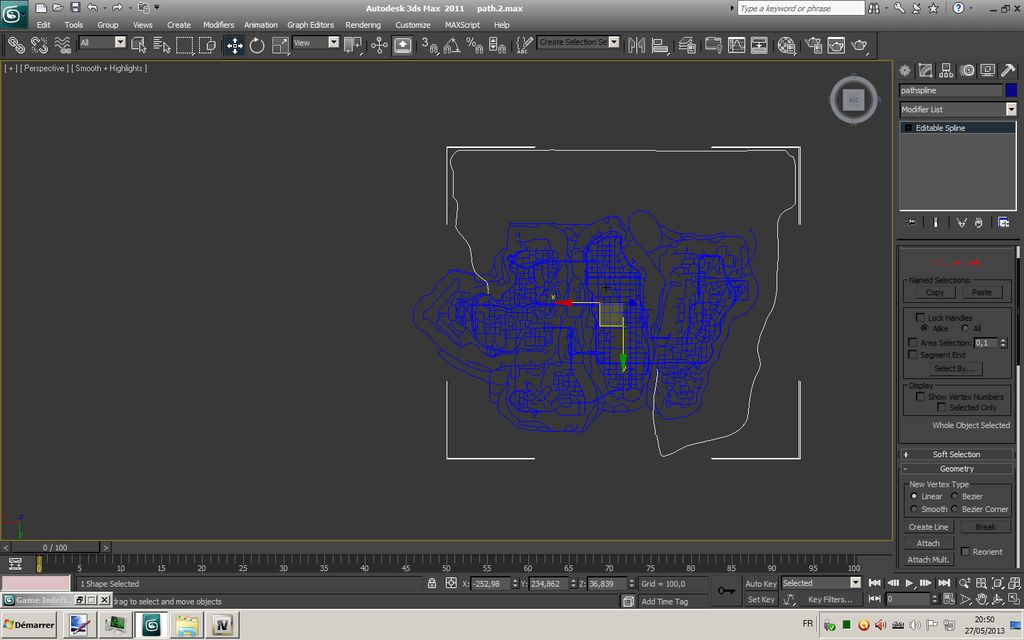Screen dimensions: 1024x640
Task: Select the Unlink Selection tool
Action: coord(39,45)
